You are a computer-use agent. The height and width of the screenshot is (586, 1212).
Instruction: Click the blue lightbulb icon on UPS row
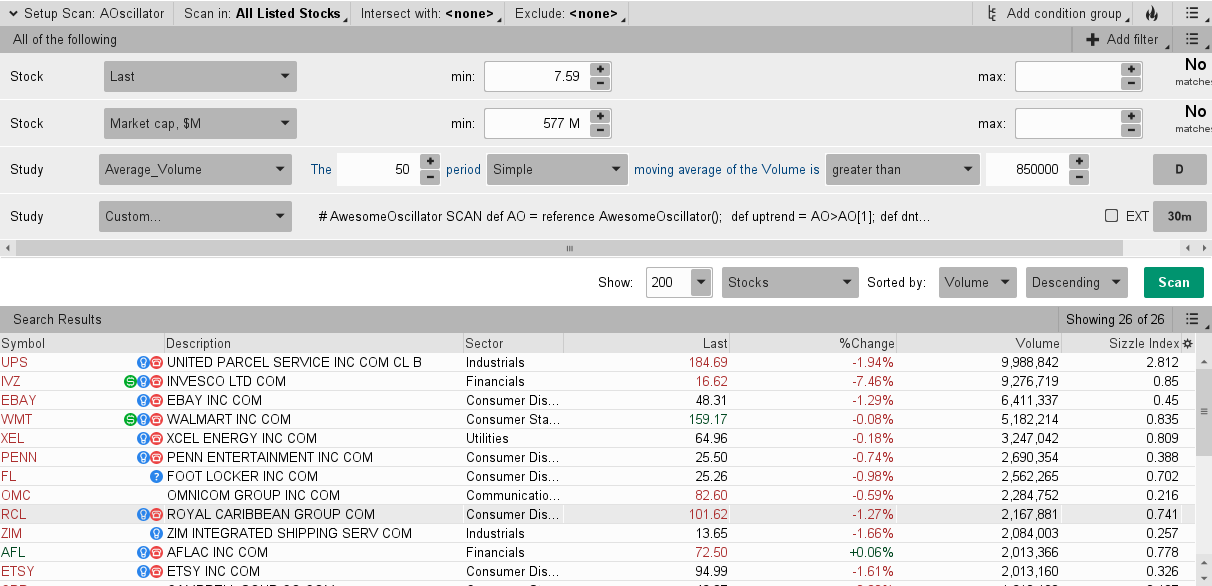pyautogui.click(x=143, y=362)
